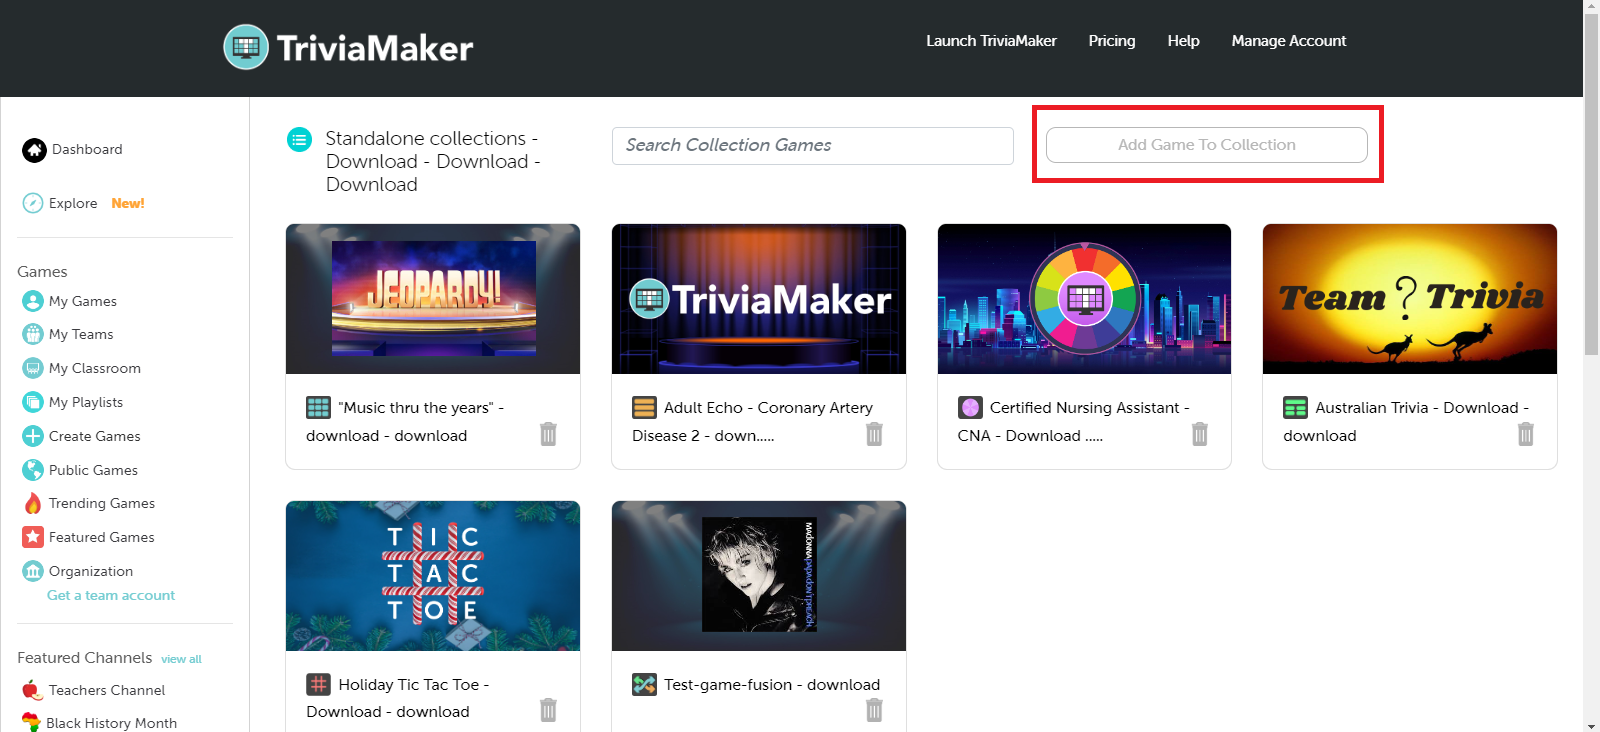This screenshot has height=732, width=1600.
Task: Open the Jeopardy game thumbnail
Action: click(x=433, y=299)
